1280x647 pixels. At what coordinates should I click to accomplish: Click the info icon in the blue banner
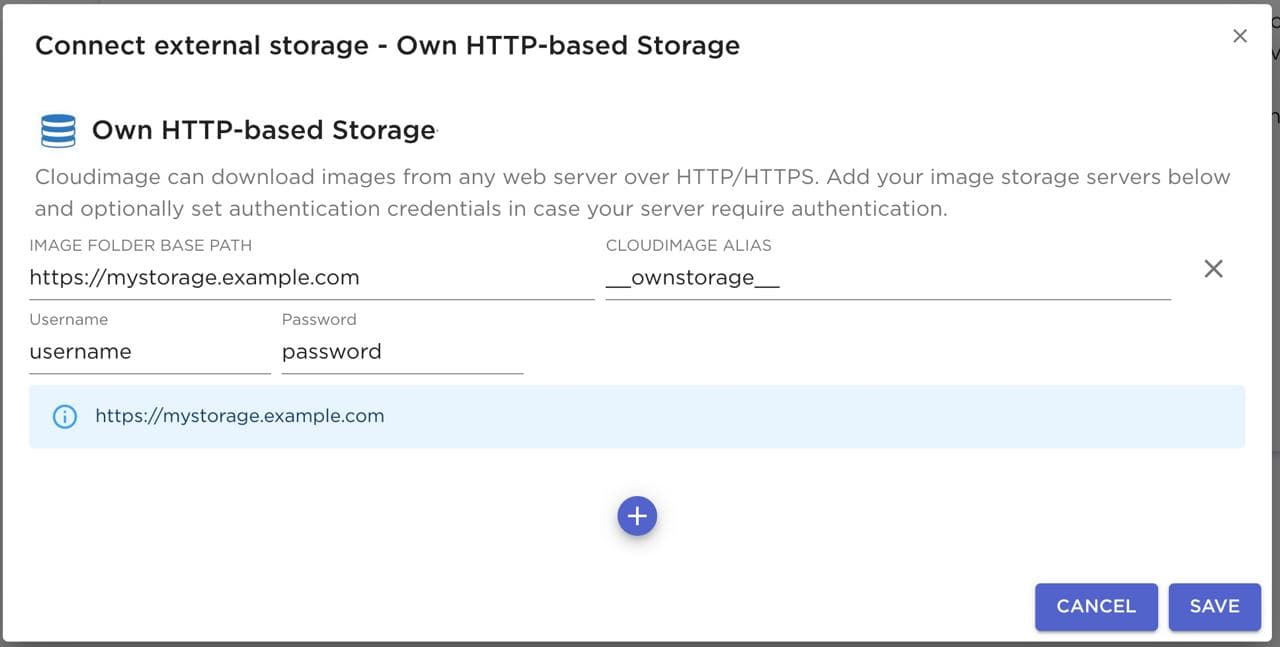click(x=64, y=416)
